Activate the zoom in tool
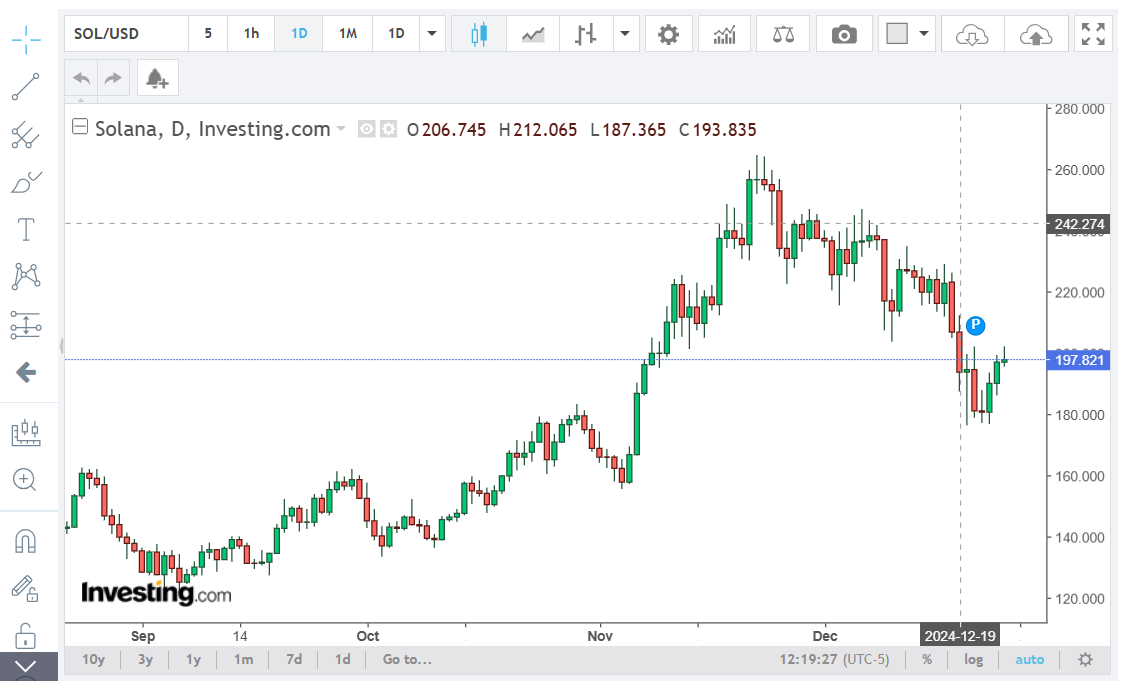 coord(25,480)
